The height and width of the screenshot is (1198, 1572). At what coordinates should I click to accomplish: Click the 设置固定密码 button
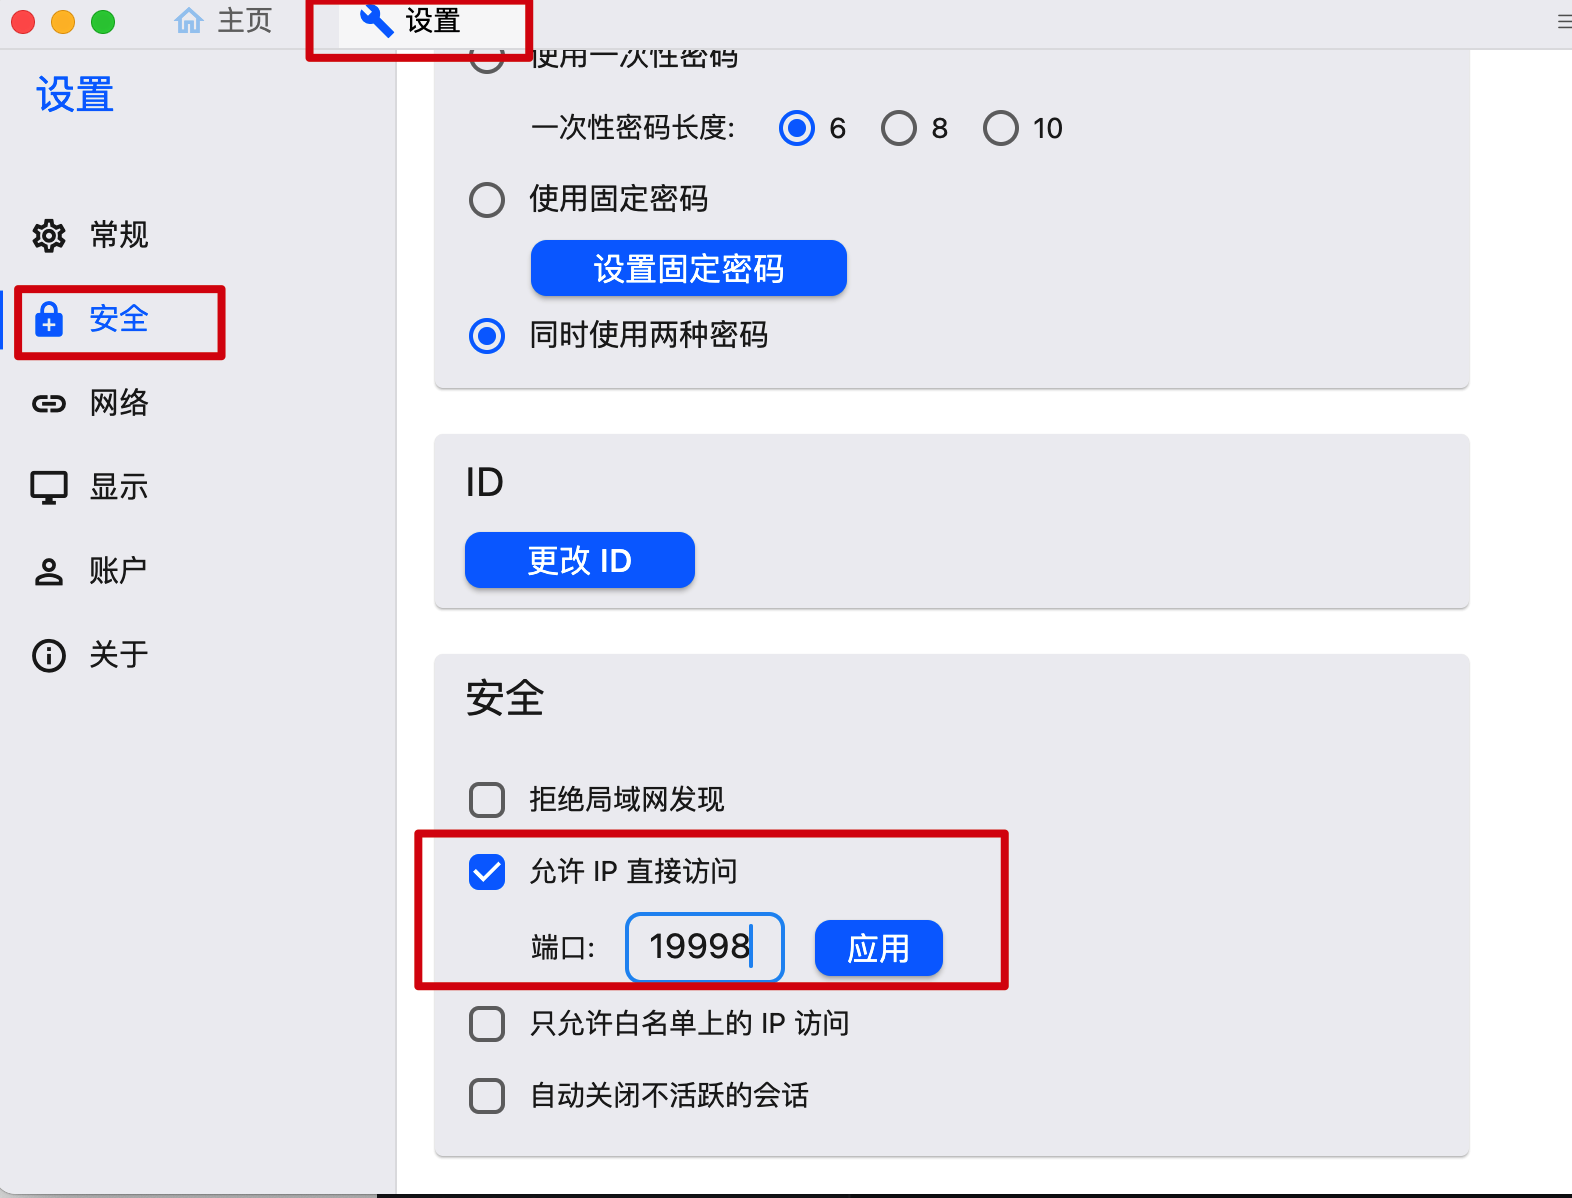click(689, 268)
